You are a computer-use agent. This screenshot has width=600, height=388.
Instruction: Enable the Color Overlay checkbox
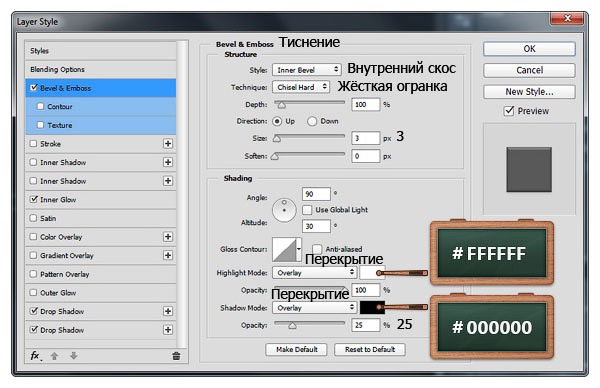click(34, 236)
